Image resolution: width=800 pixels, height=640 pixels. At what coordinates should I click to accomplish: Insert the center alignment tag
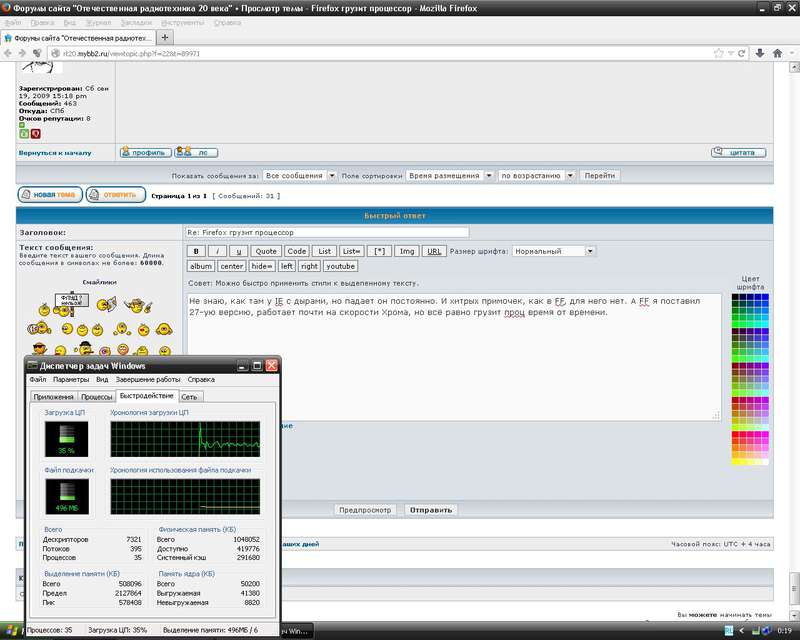[232, 266]
